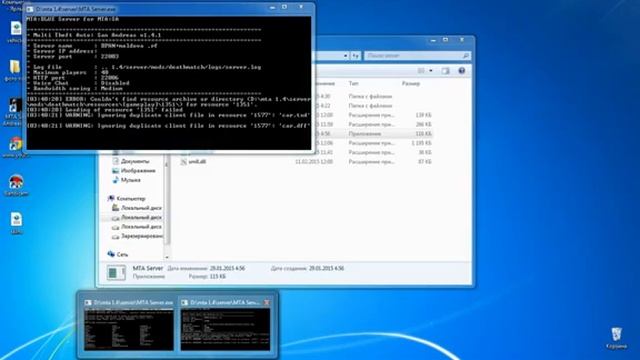
Task: Open the Корзина recycle bin icon
Action: [x=617, y=334]
